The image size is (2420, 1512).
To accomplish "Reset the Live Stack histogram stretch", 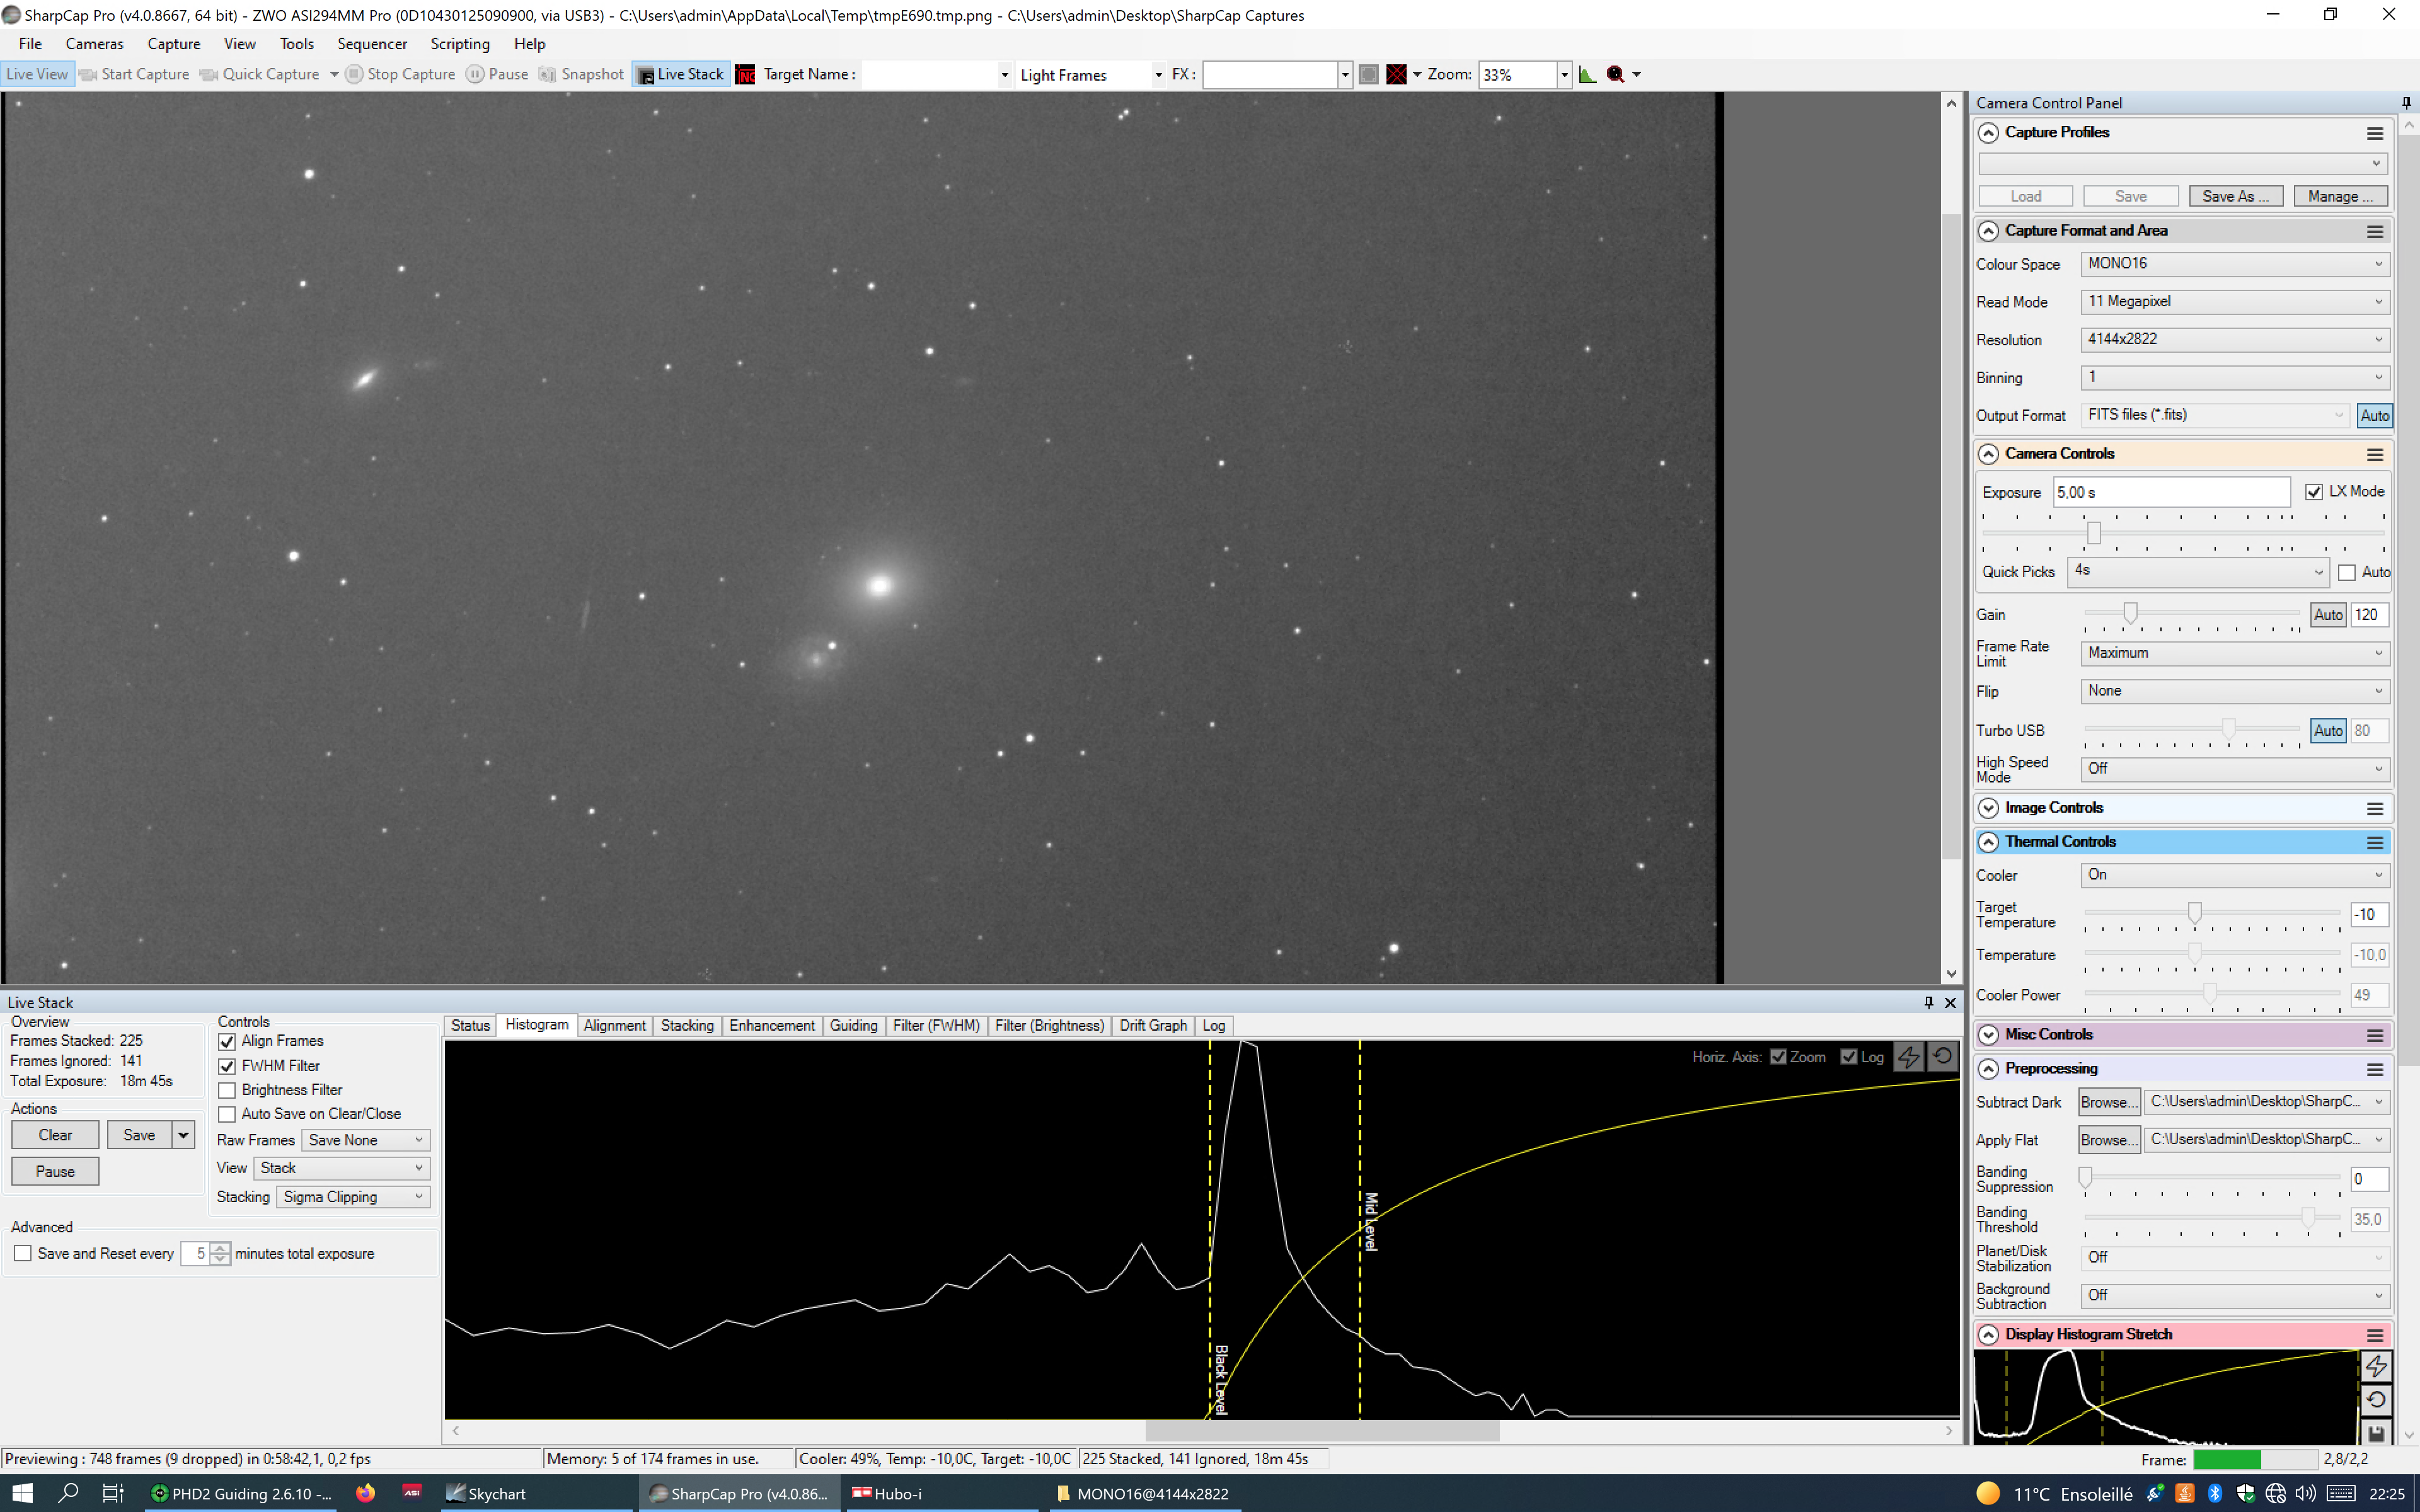I will click(1942, 1057).
